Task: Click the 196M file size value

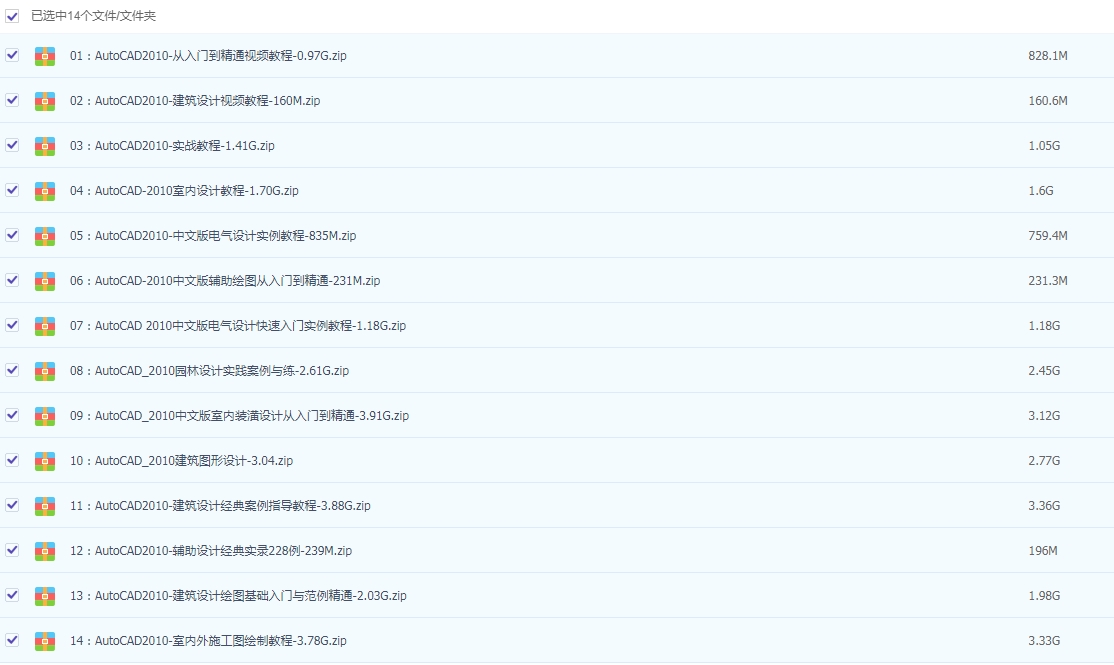Action: pos(1043,551)
